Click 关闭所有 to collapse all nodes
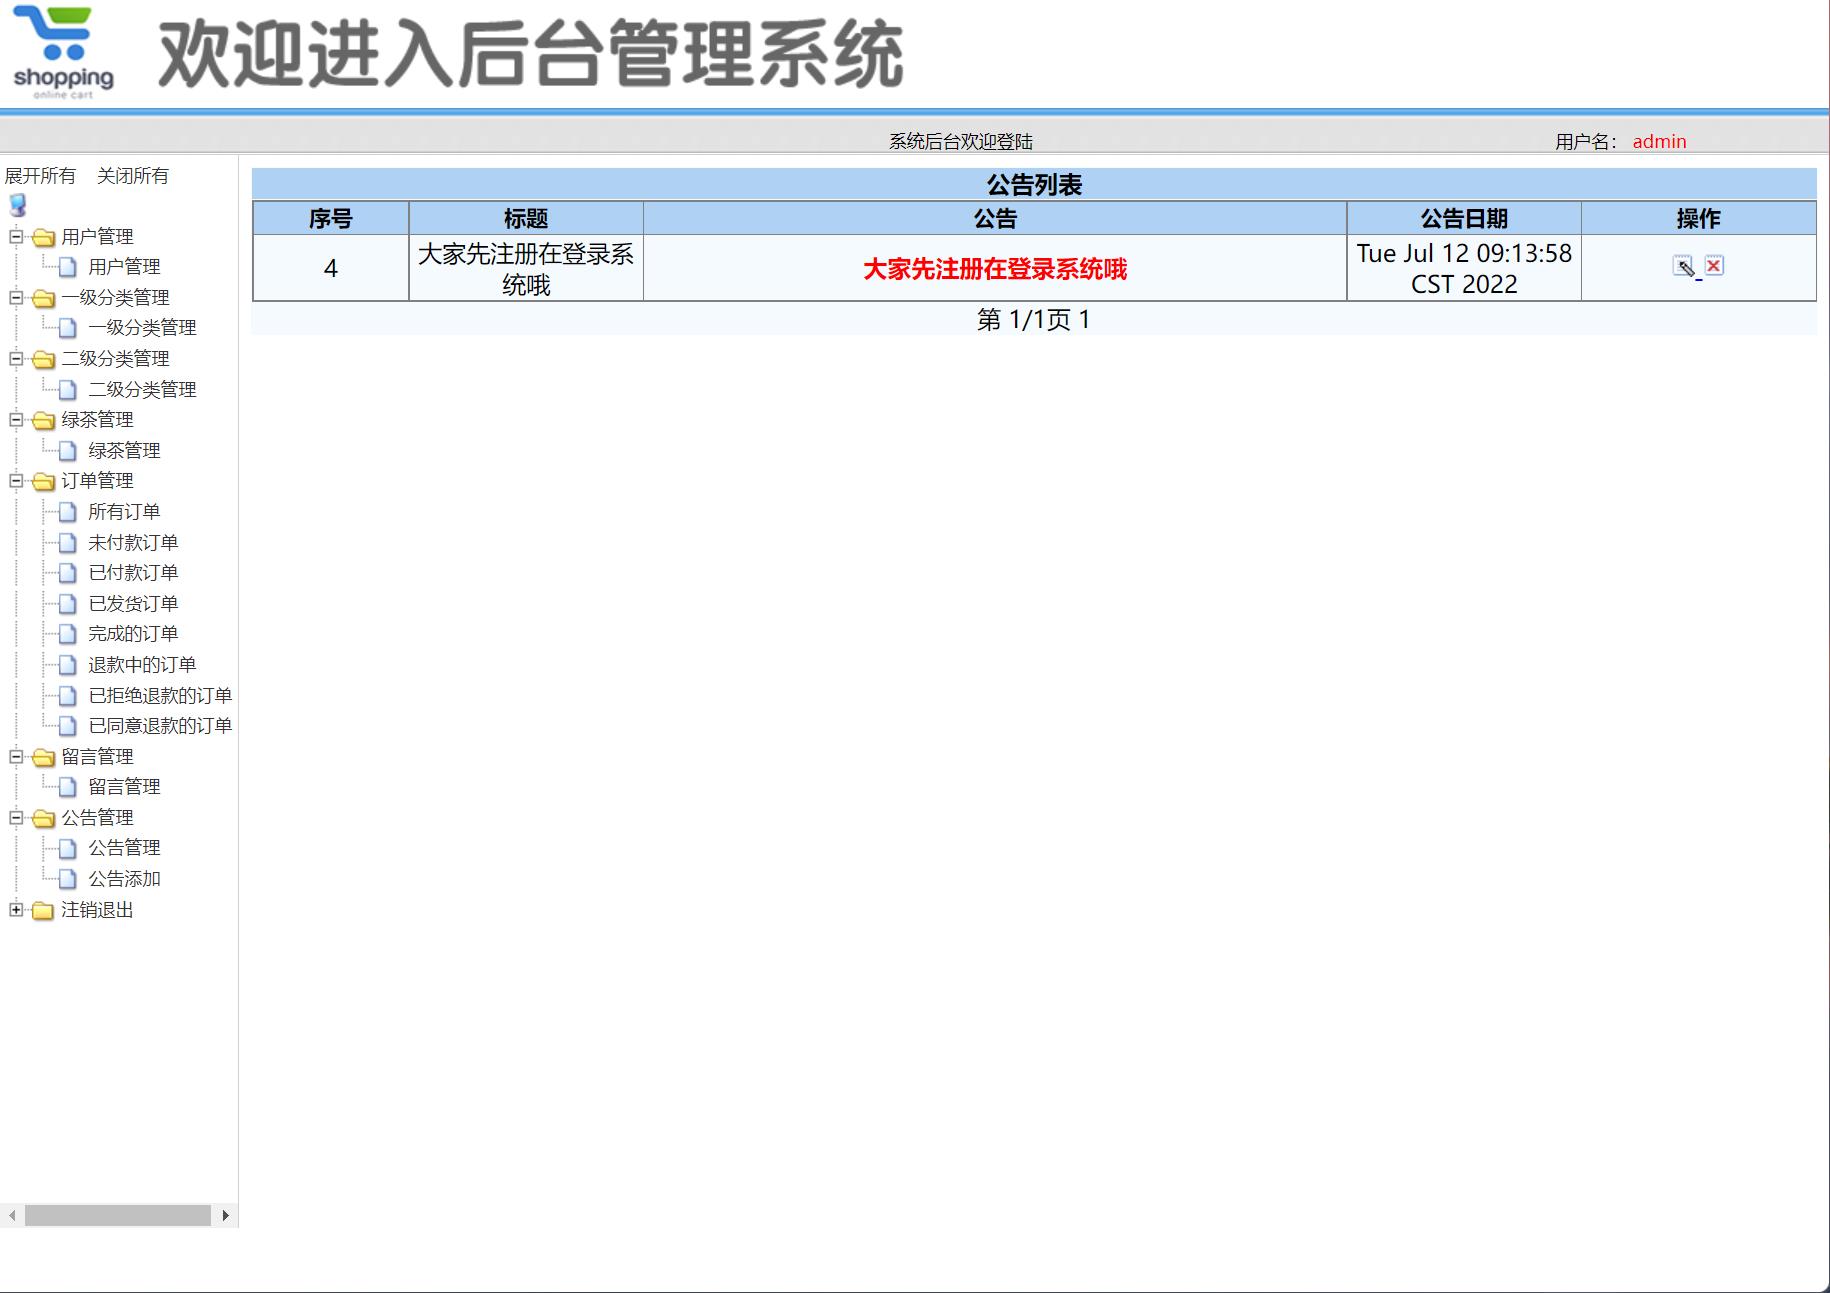Image resolution: width=1830 pixels, height=1293 pixels. coord(133,176)
